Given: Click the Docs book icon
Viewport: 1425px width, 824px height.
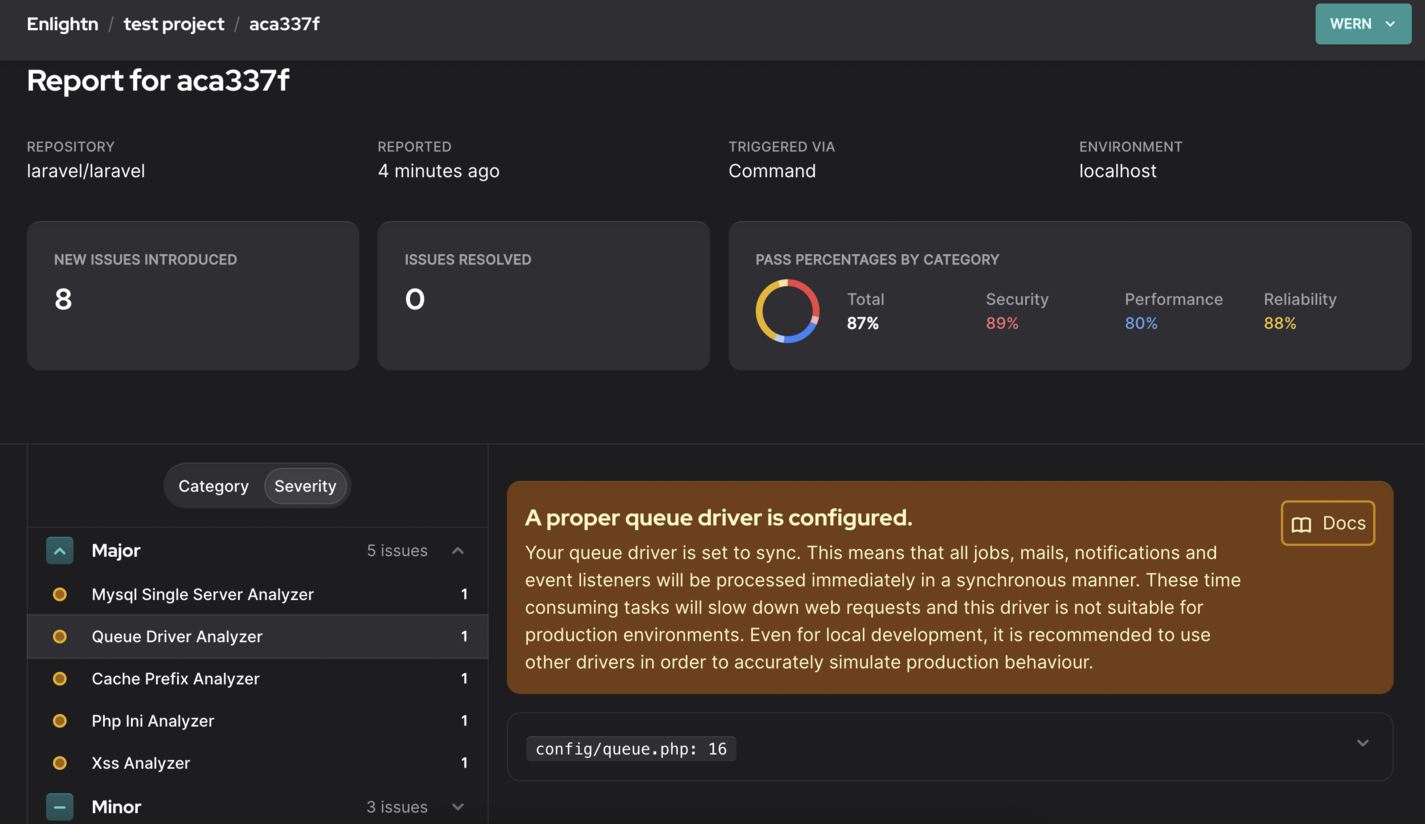Looking at the screenshot, I should pyautogui.click(x=1302, y=523).
